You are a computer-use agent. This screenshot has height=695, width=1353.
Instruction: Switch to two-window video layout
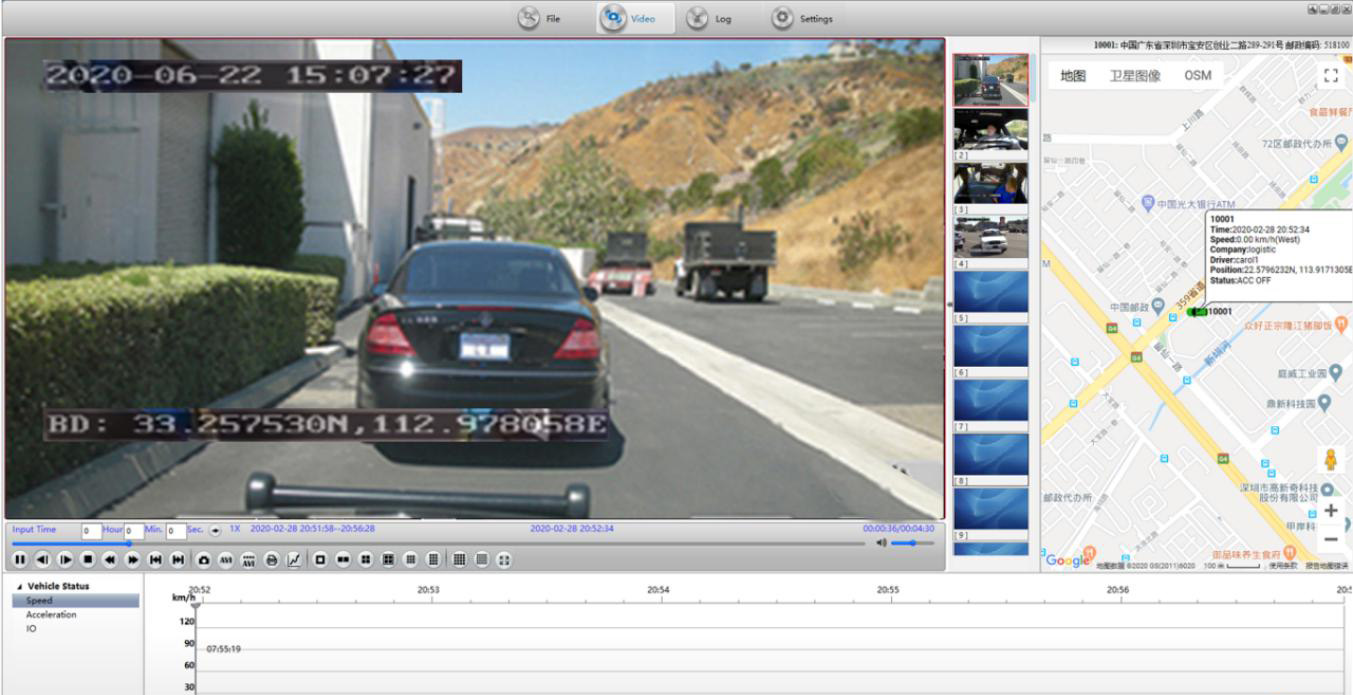[x=343, y=560]
